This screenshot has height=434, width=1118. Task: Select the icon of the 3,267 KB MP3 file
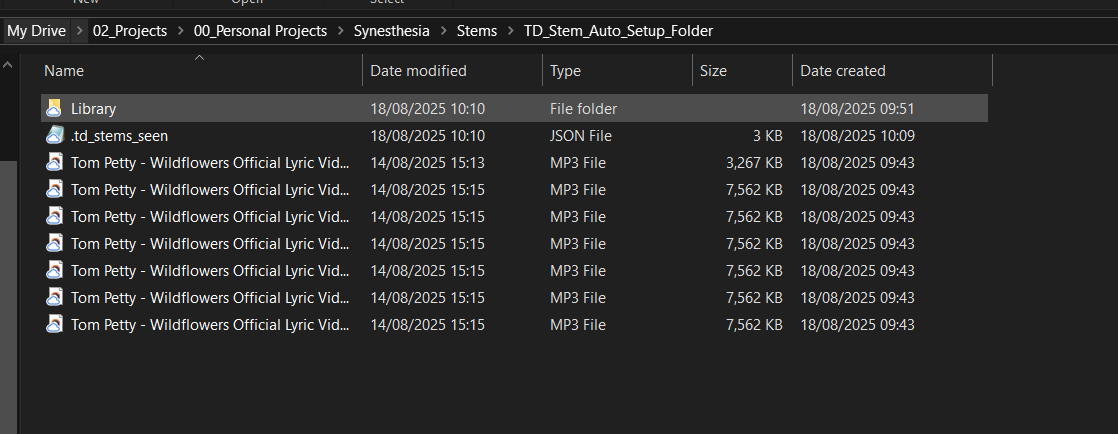tap(54, 162)
